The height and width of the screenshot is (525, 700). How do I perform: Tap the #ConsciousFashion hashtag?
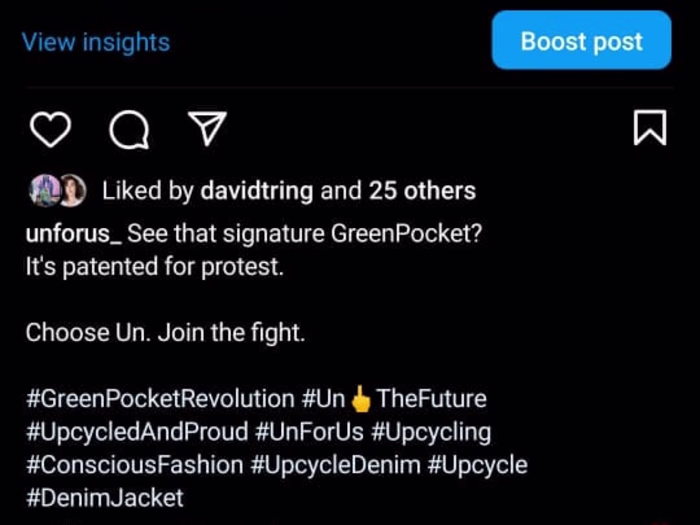click(x=133, y=465)
